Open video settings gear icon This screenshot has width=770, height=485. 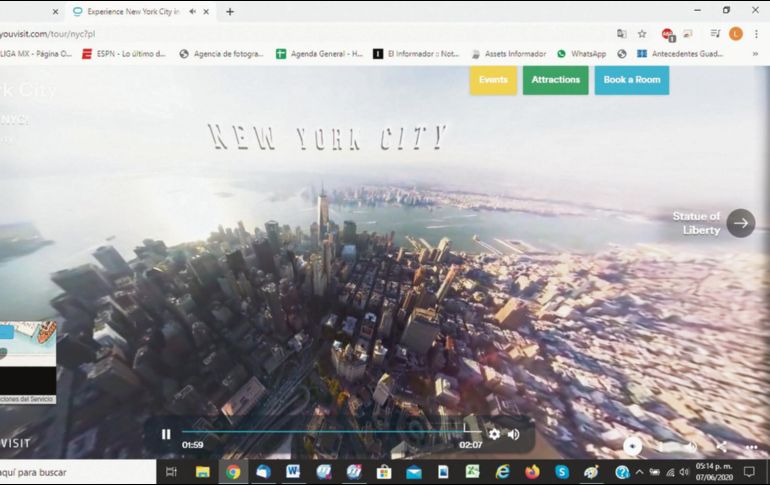tap(494, 434)
